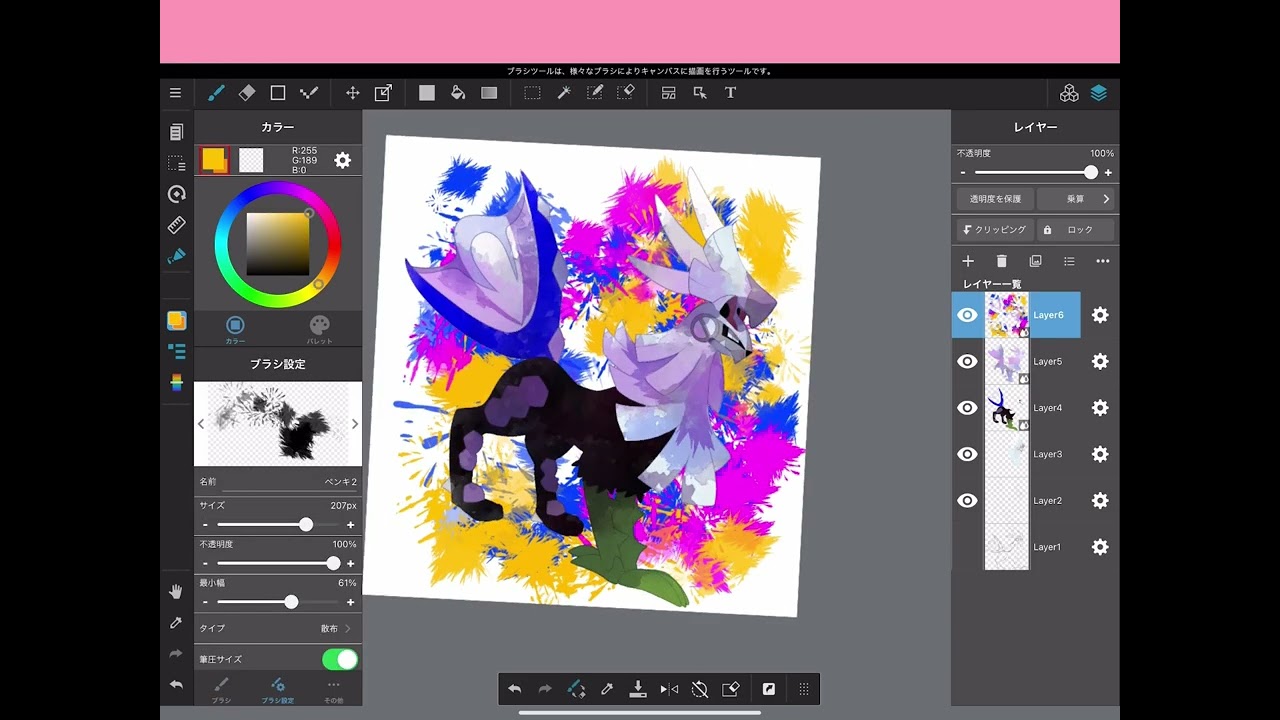The width and height of the screenshot is (1280, 720).
Task: Open the ブラシ設定 tab
Action: (x=278, y=690)
